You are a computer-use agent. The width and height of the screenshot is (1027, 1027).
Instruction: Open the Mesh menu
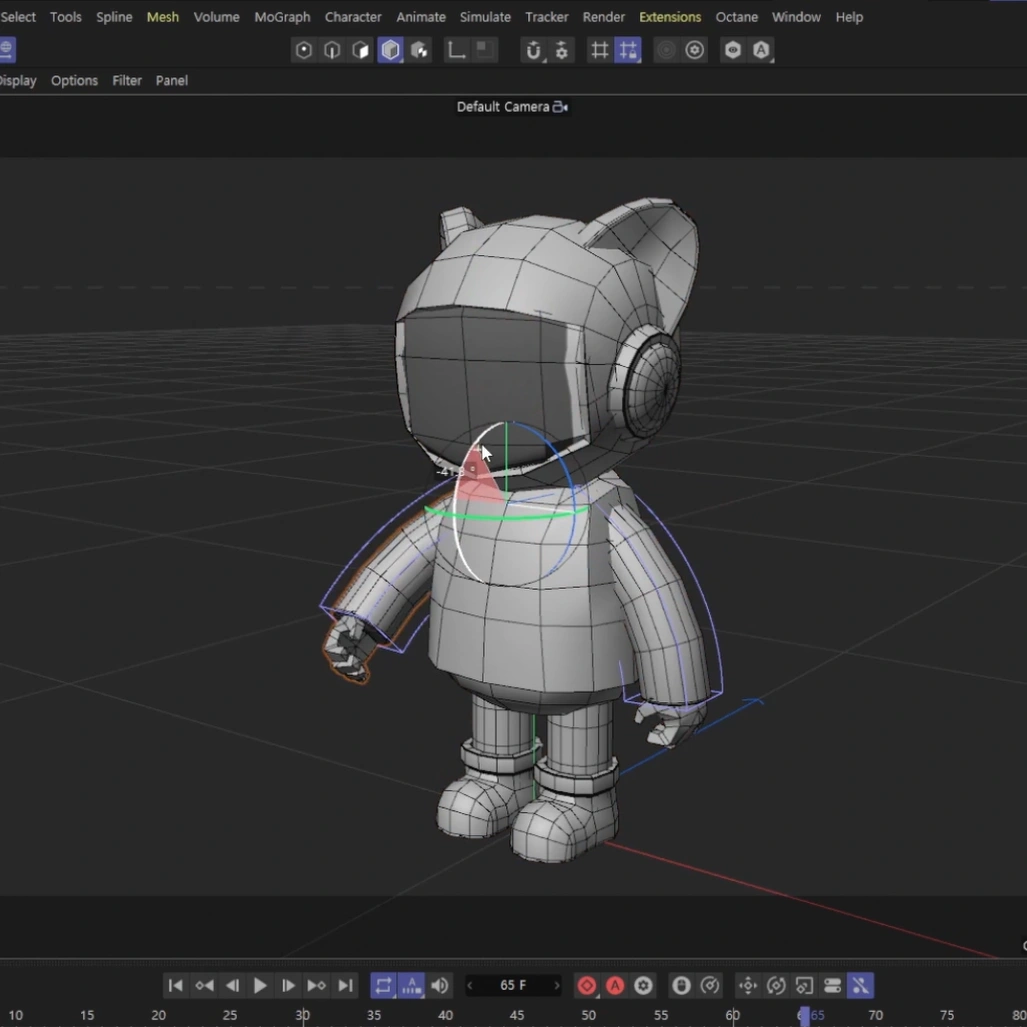(162, 17)
